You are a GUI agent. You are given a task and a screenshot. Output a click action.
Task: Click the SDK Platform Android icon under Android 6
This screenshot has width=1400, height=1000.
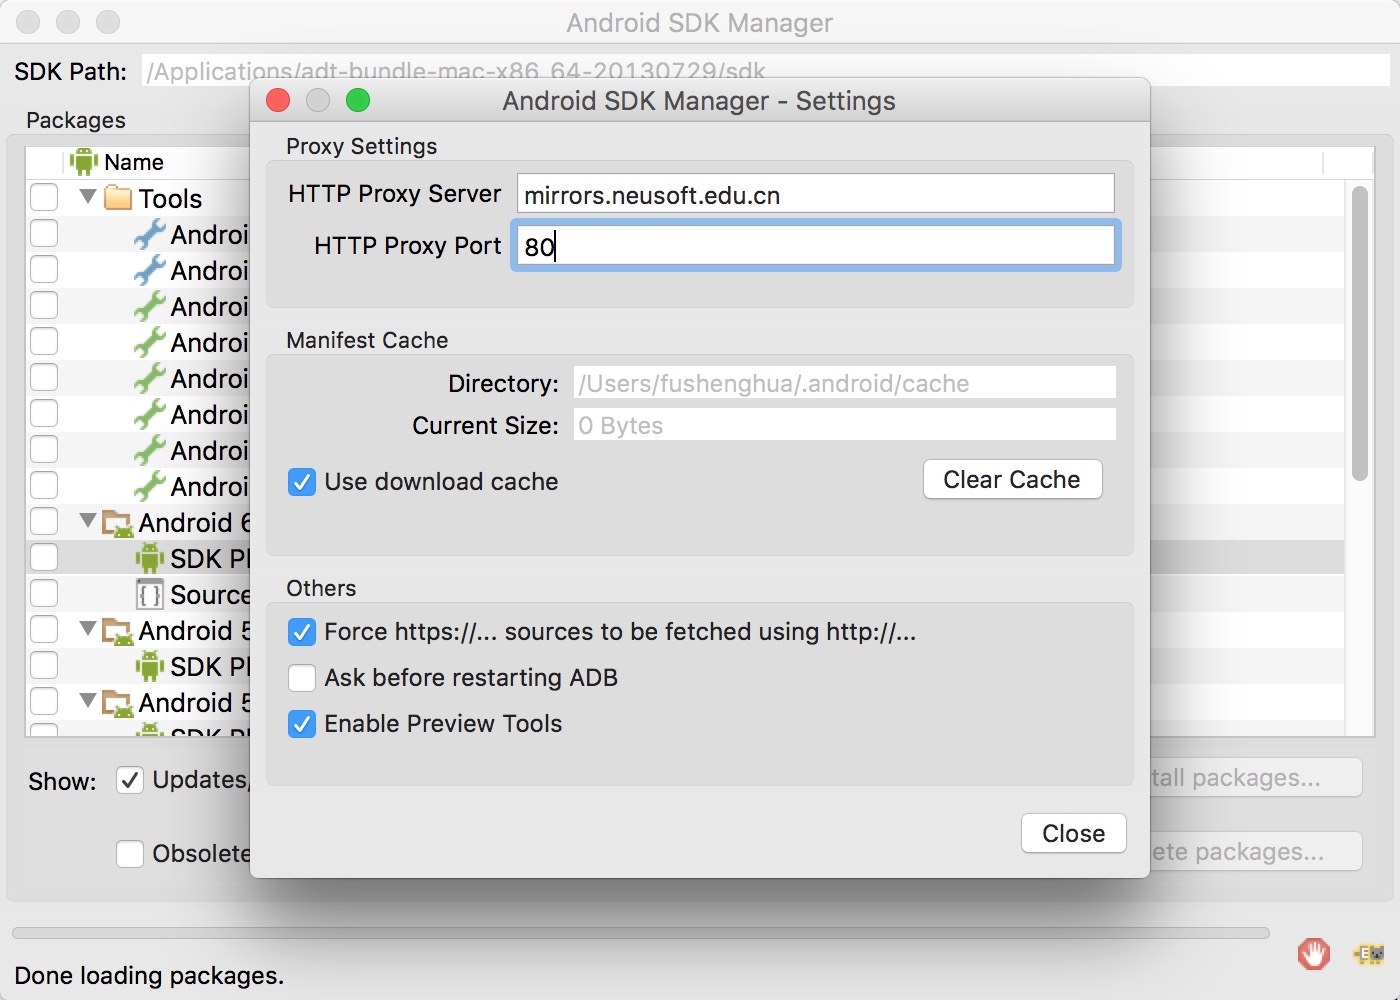[x=150, y=558]
